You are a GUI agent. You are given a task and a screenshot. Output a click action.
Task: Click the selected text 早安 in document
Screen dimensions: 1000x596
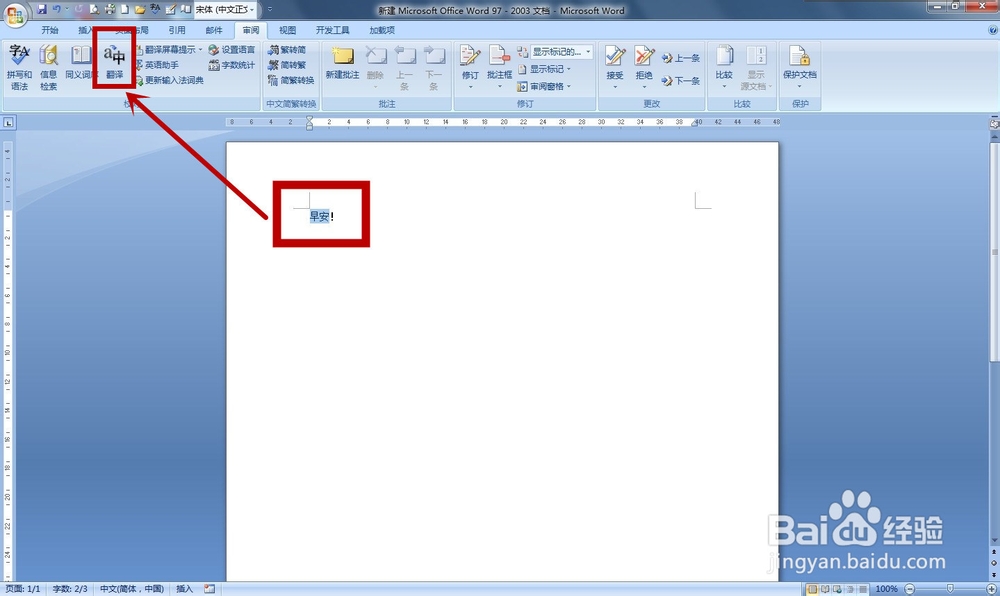point(320,217)
